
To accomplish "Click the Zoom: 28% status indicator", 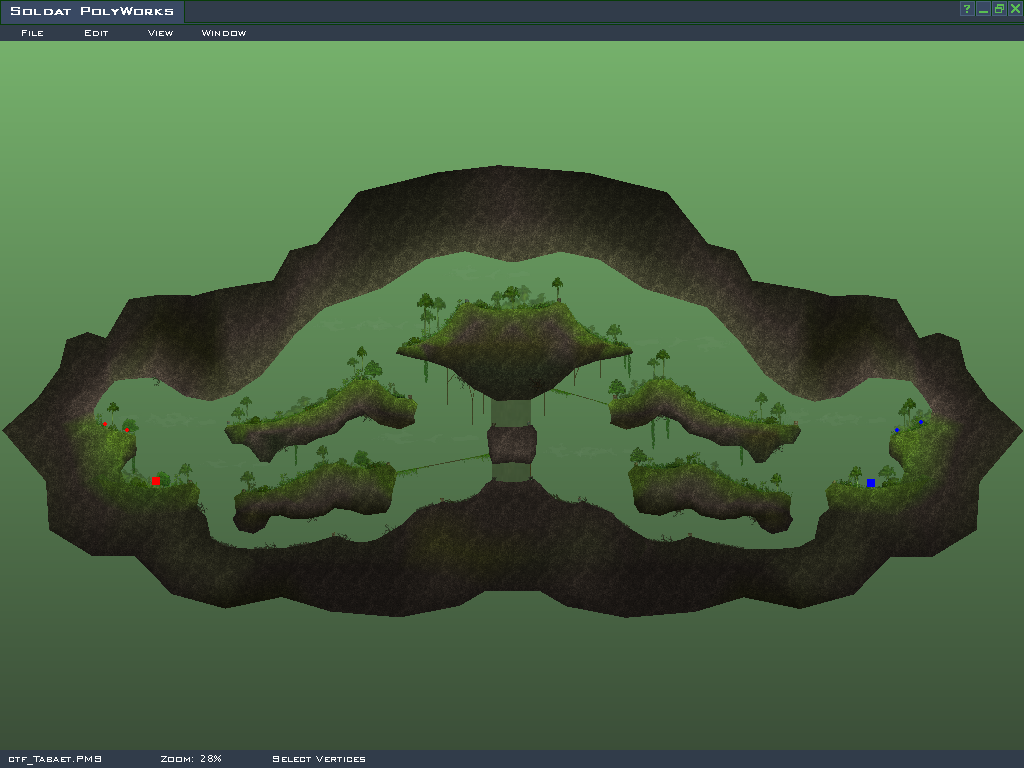I will (x=191, y=759).
